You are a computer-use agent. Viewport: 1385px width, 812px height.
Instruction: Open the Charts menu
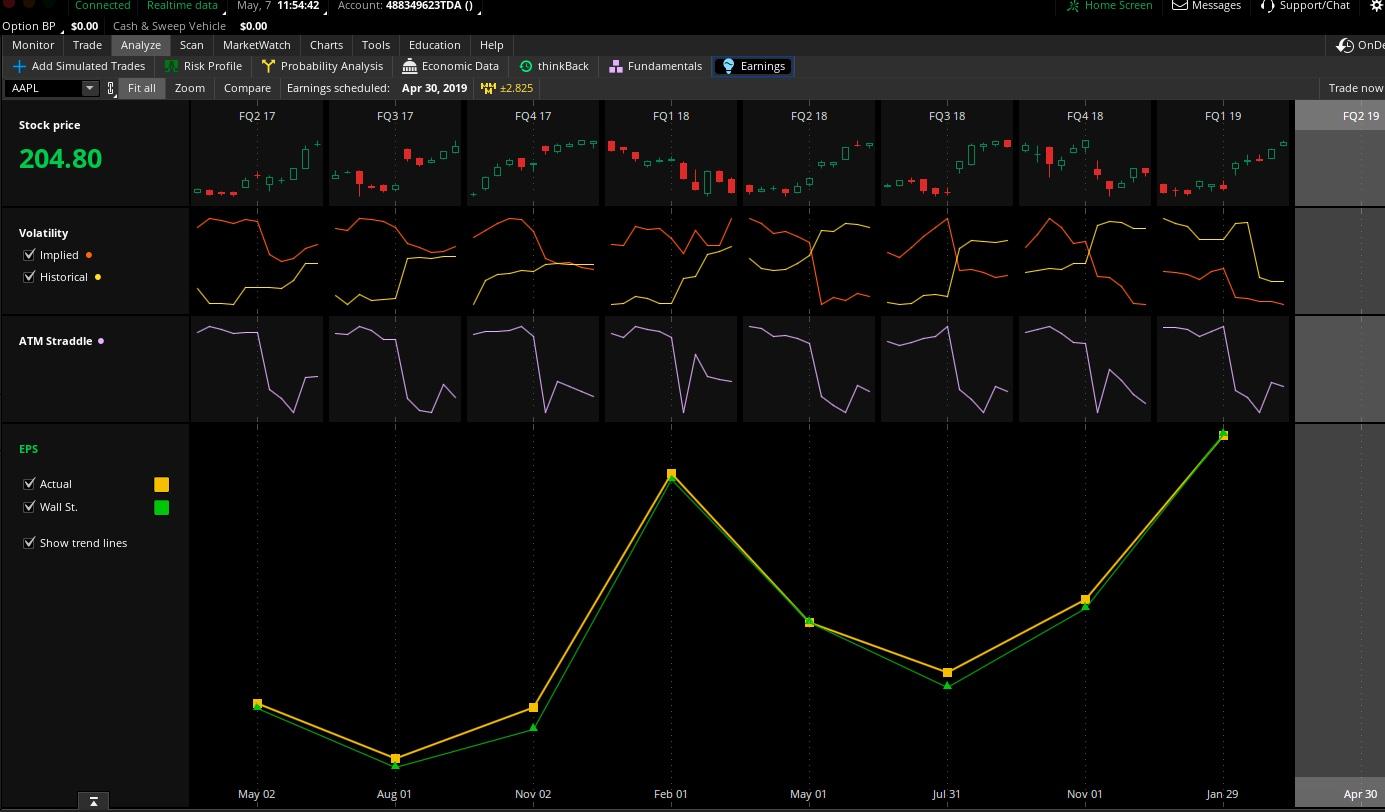tap(326, 45)
